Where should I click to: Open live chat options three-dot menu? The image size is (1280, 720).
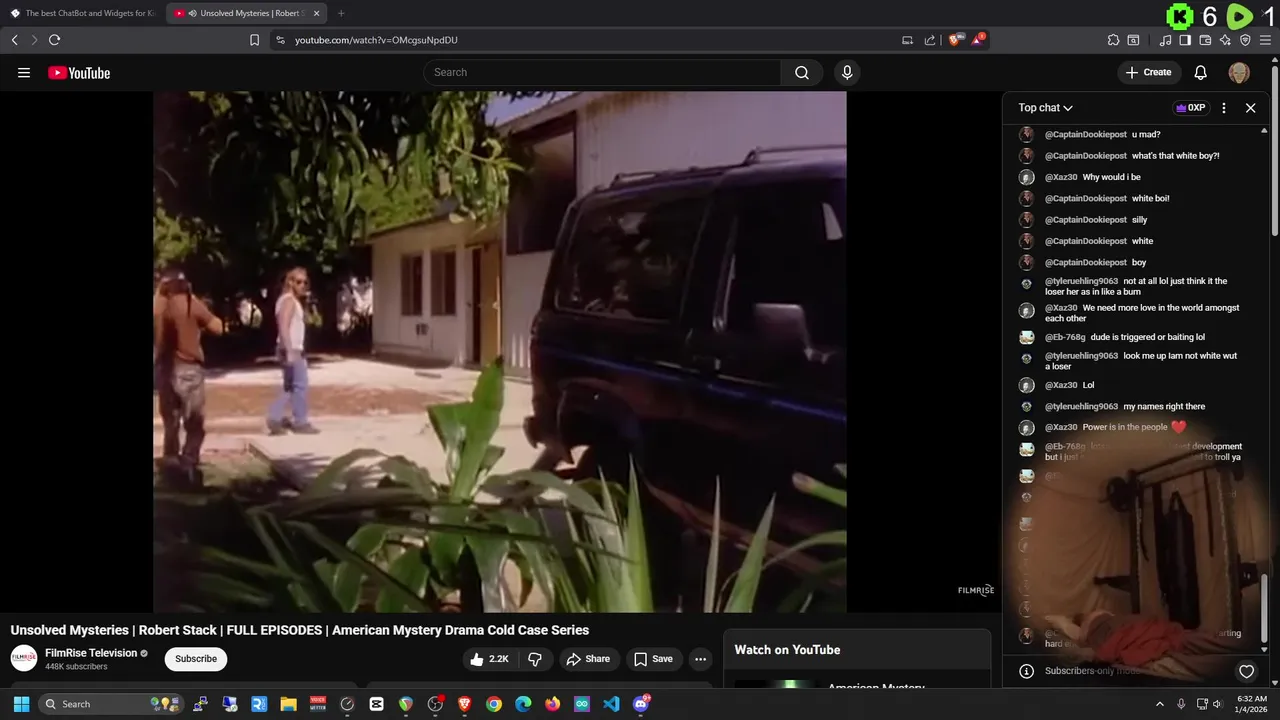tap(1224, 108)
